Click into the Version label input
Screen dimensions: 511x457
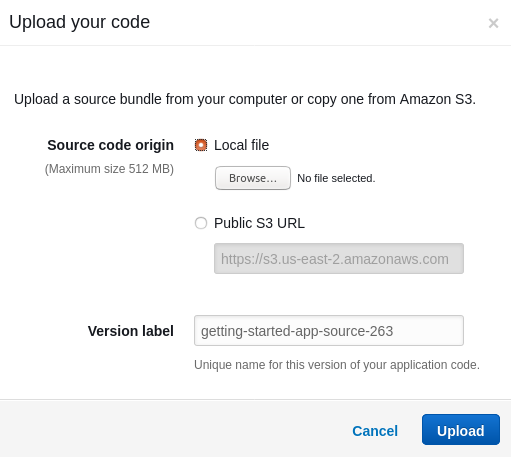(329, 330)
